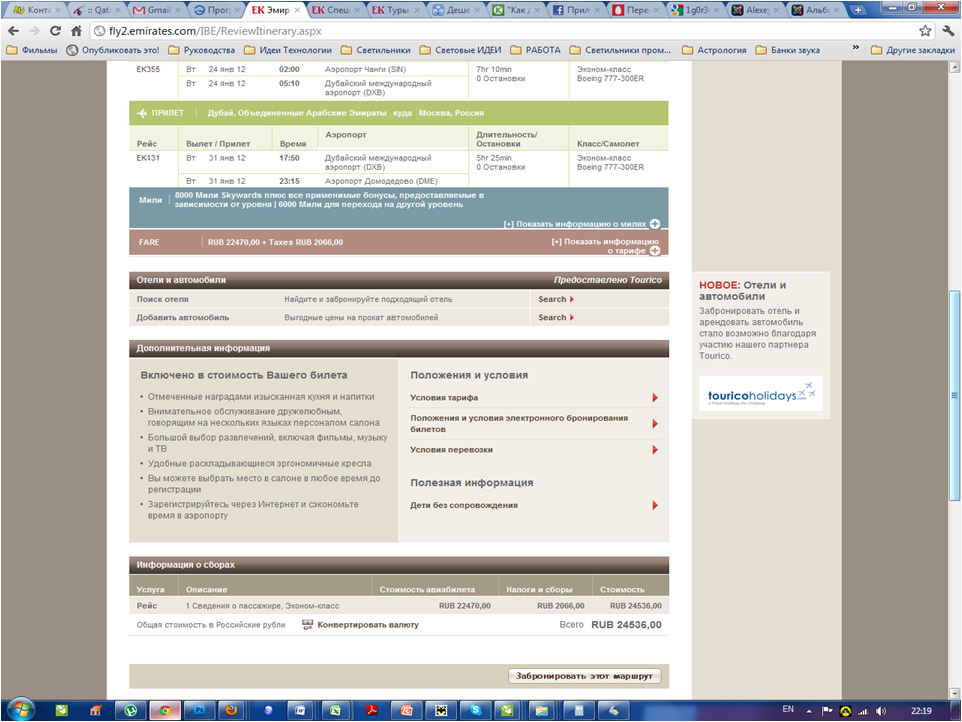Click flight number EK355
962x722 pixels.
148,69
